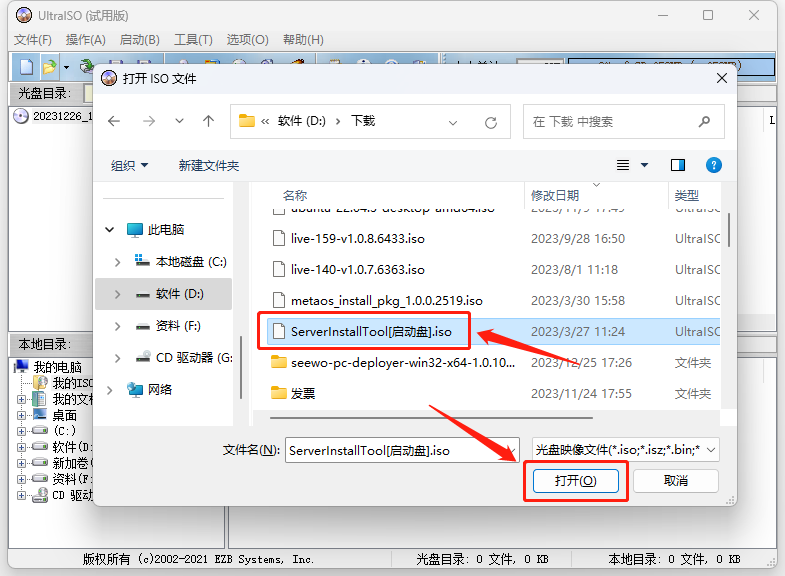Open the 组织 menu
Image resolution: width=785 pixels, height=576 pixels.
[x=129, y=165]
